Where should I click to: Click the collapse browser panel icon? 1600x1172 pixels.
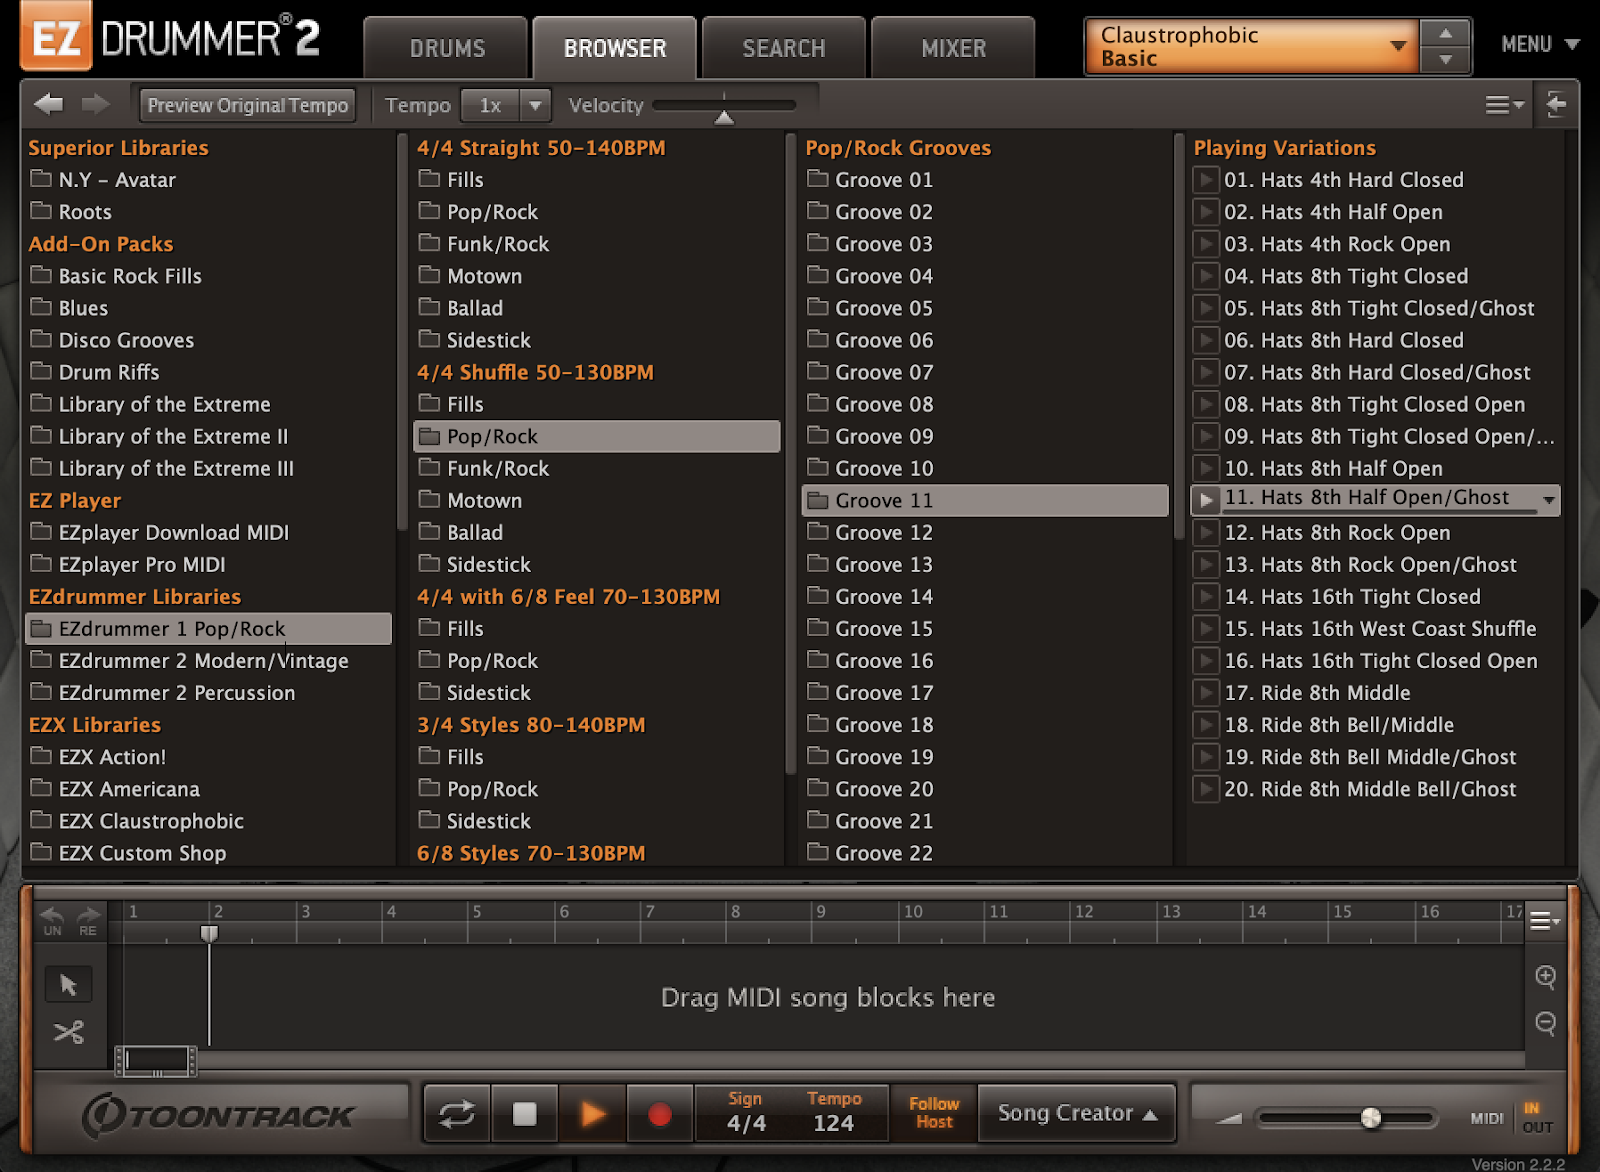1556,104
